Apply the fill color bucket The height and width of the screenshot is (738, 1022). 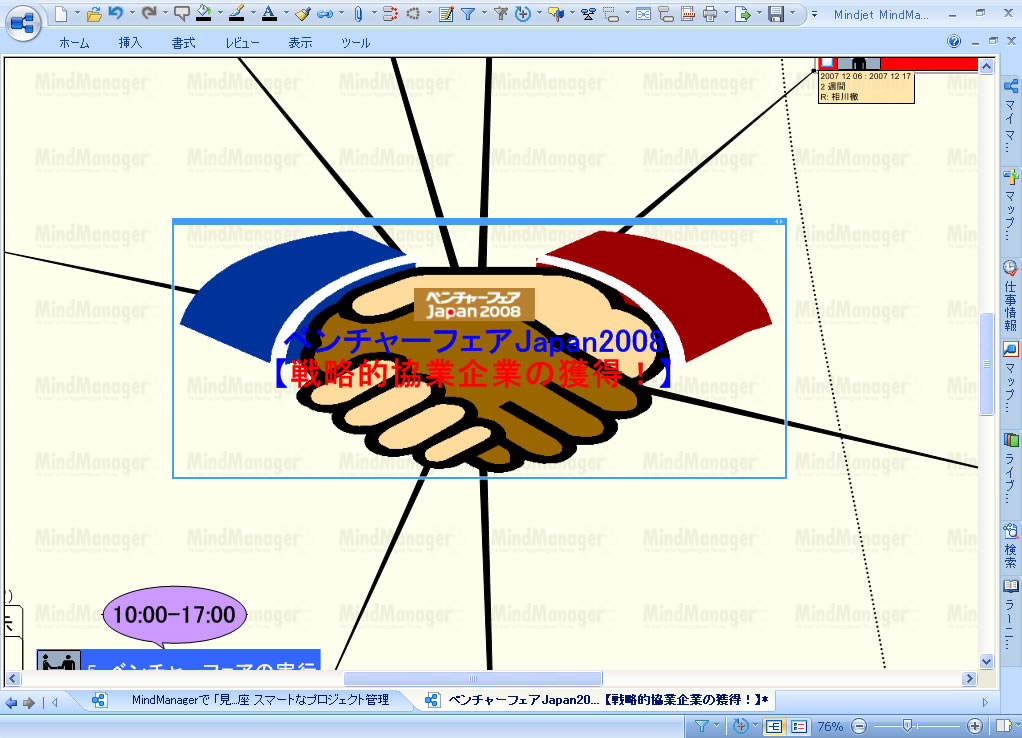(x=204, y=13)
